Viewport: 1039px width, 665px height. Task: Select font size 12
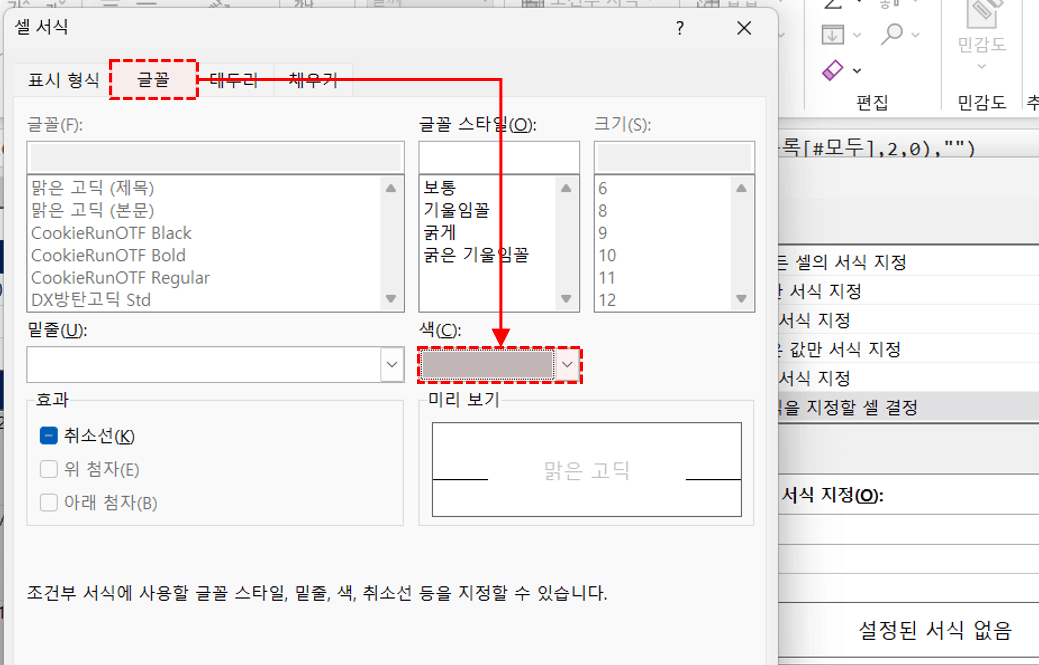[607, 300]
